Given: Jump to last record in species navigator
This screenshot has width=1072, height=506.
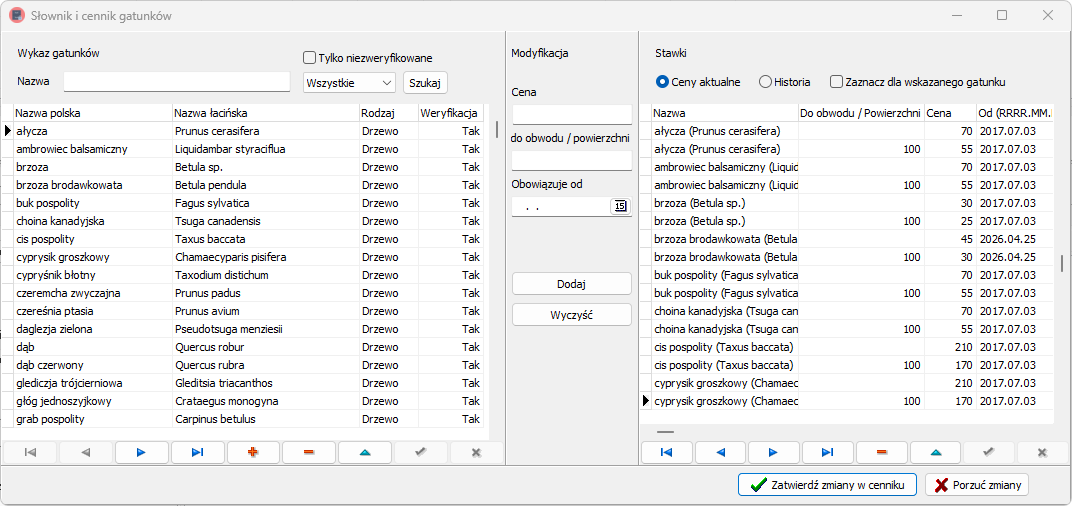Looking at the screenshot, I should click(198, 452).
